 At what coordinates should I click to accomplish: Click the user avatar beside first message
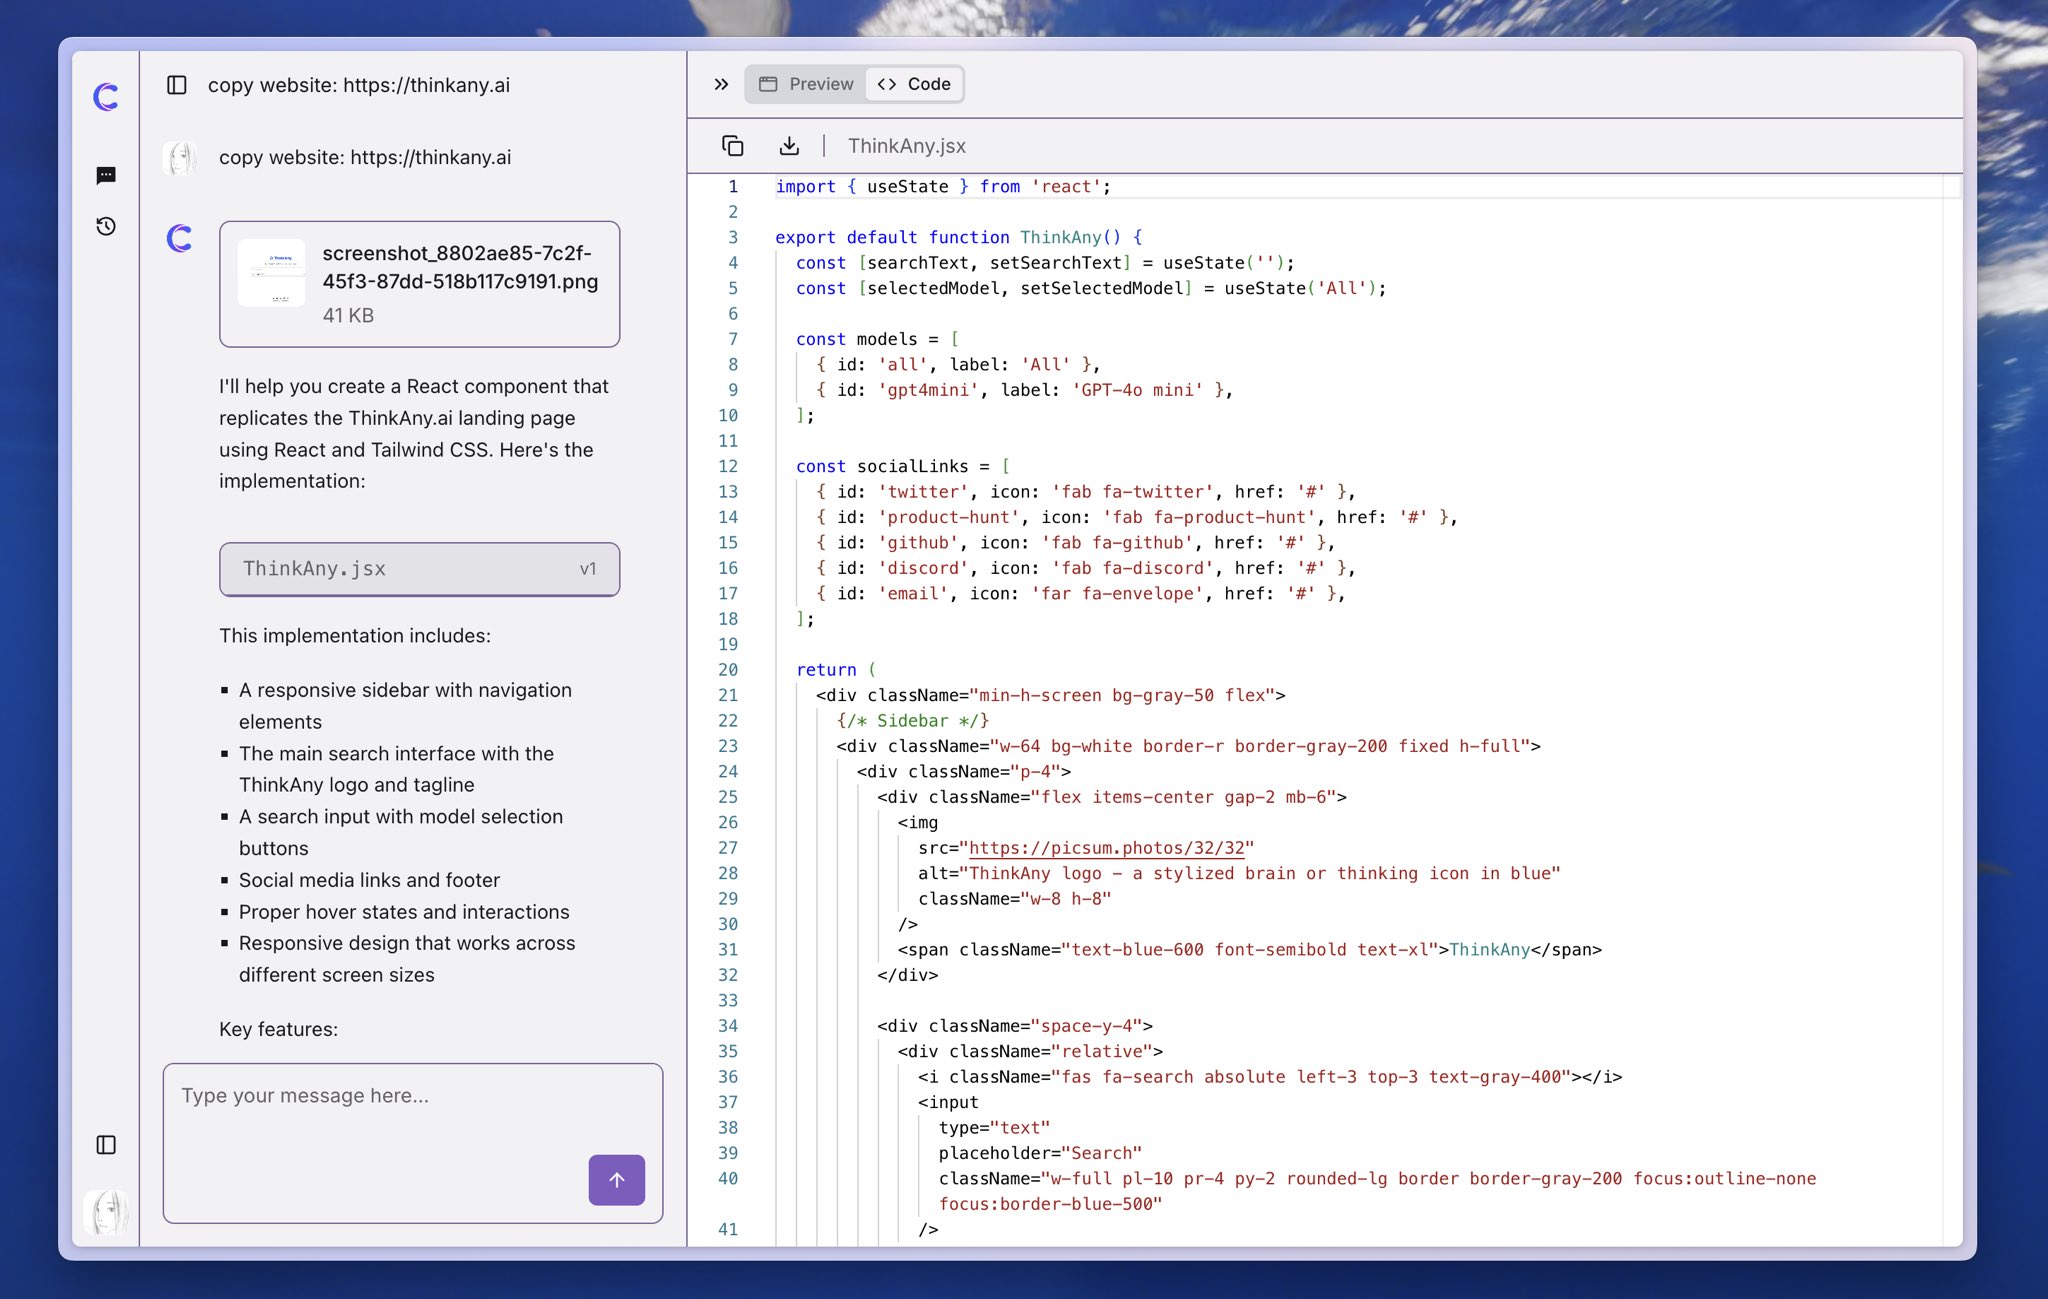181,158
